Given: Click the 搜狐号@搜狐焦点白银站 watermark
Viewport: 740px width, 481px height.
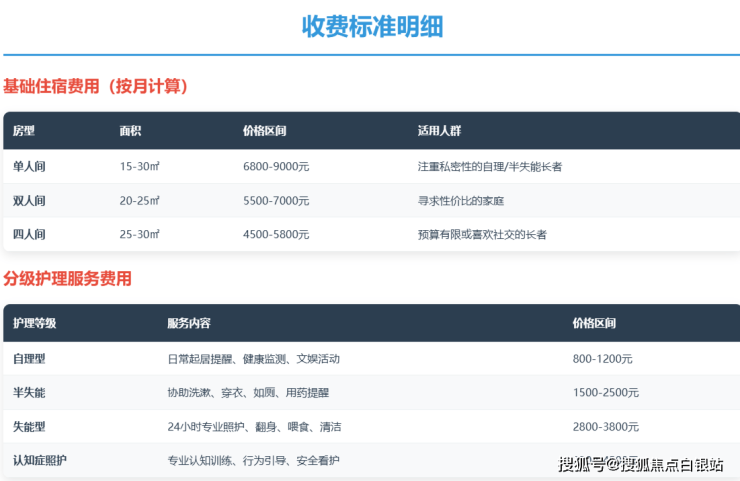Looking at the screenshot, I should (640, 463).
